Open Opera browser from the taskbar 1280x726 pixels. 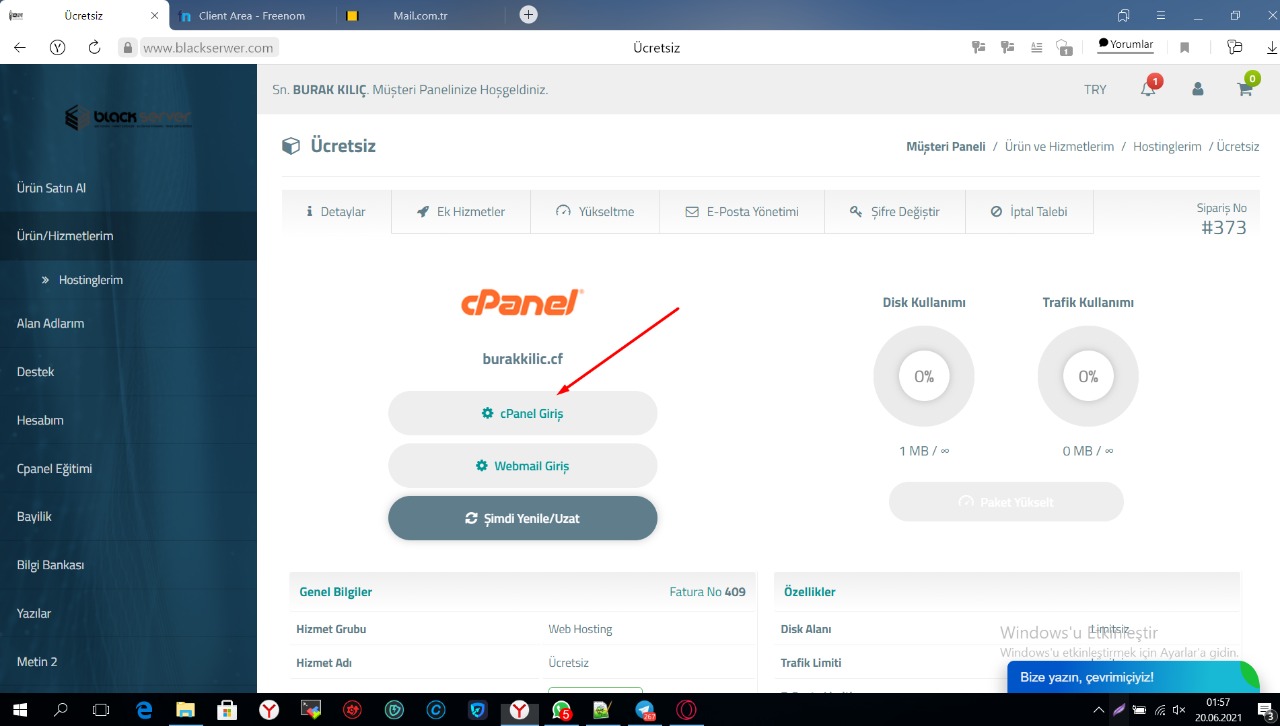point(686,709)
